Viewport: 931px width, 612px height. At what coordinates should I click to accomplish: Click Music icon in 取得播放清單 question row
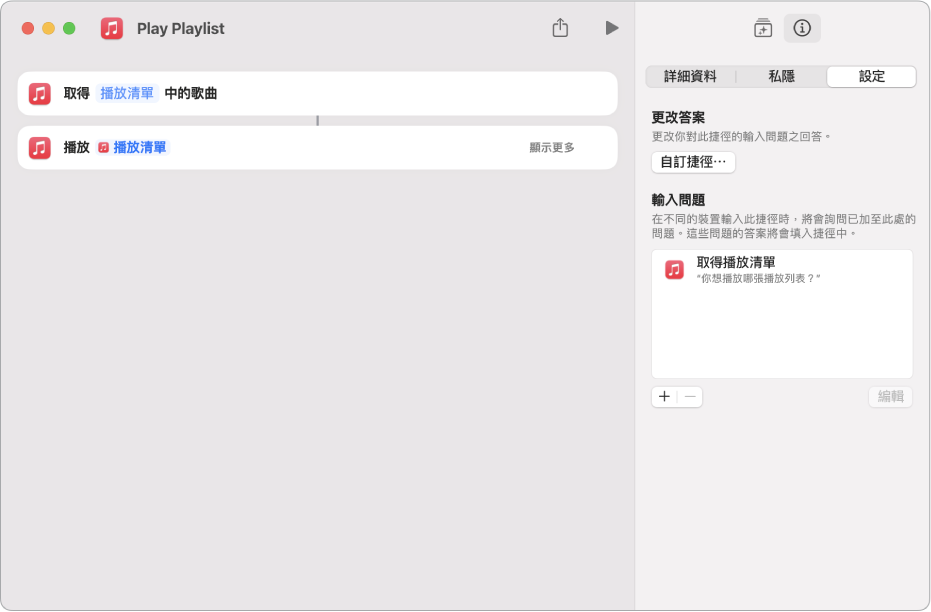[674, 269]
